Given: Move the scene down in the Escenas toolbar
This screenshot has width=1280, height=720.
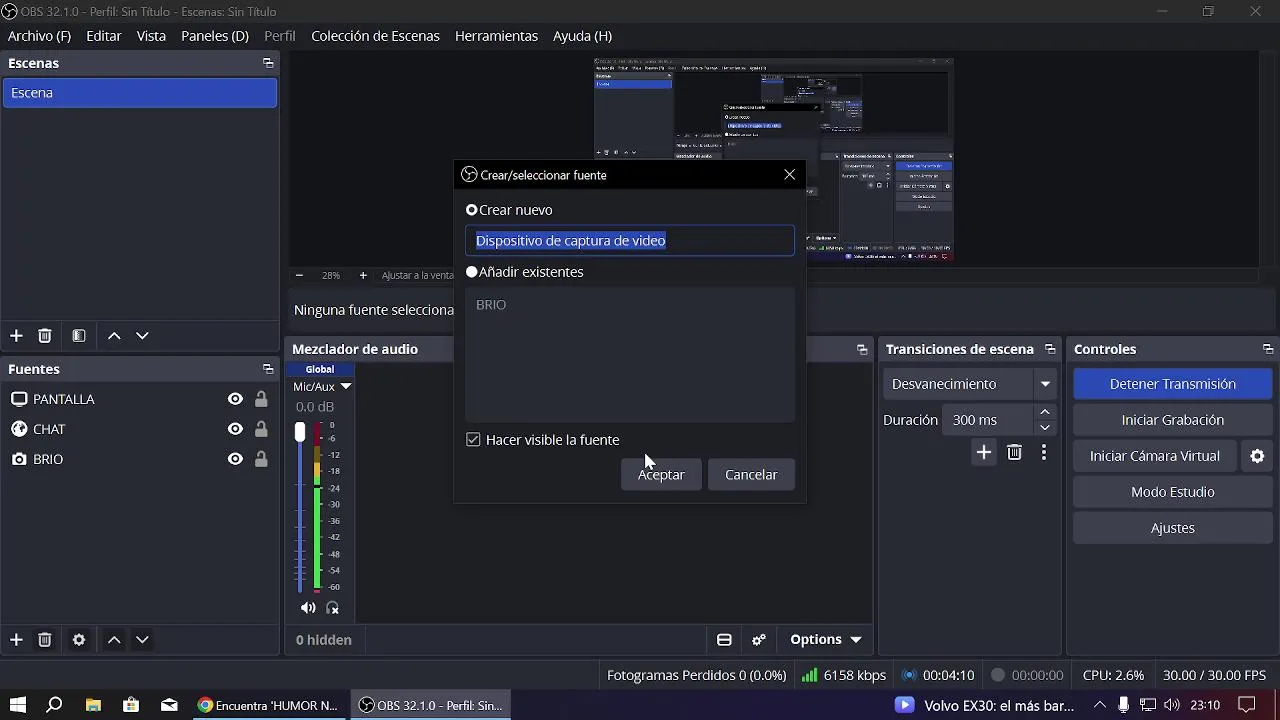Looking at the screenshot, I should [x=142, y=336].
